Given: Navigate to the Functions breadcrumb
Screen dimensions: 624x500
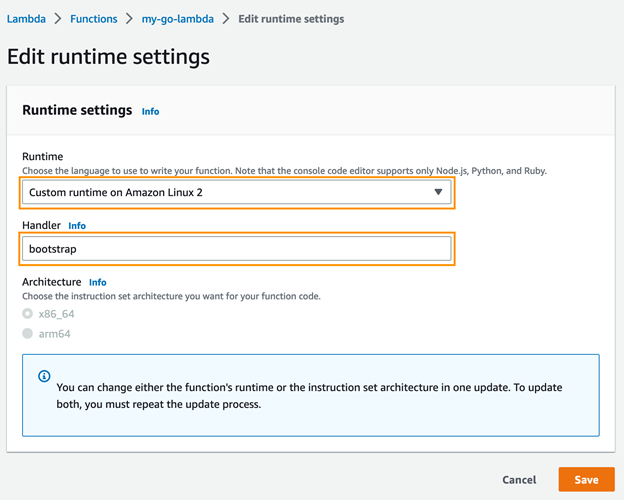Looking at the screenshot, I should click(93, 19).
